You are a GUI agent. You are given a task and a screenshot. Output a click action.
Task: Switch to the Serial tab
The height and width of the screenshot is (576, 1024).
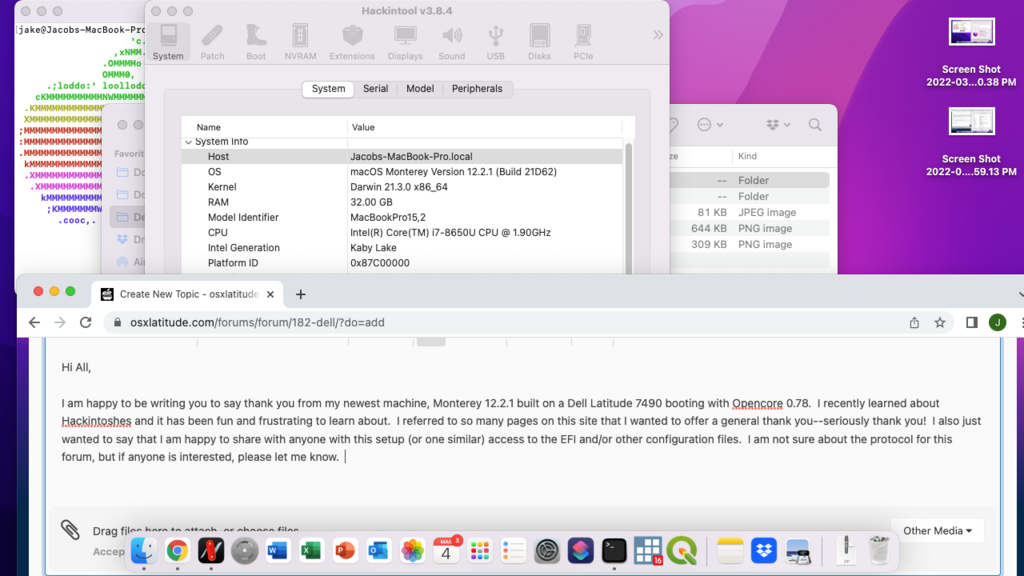pos(375,89)
